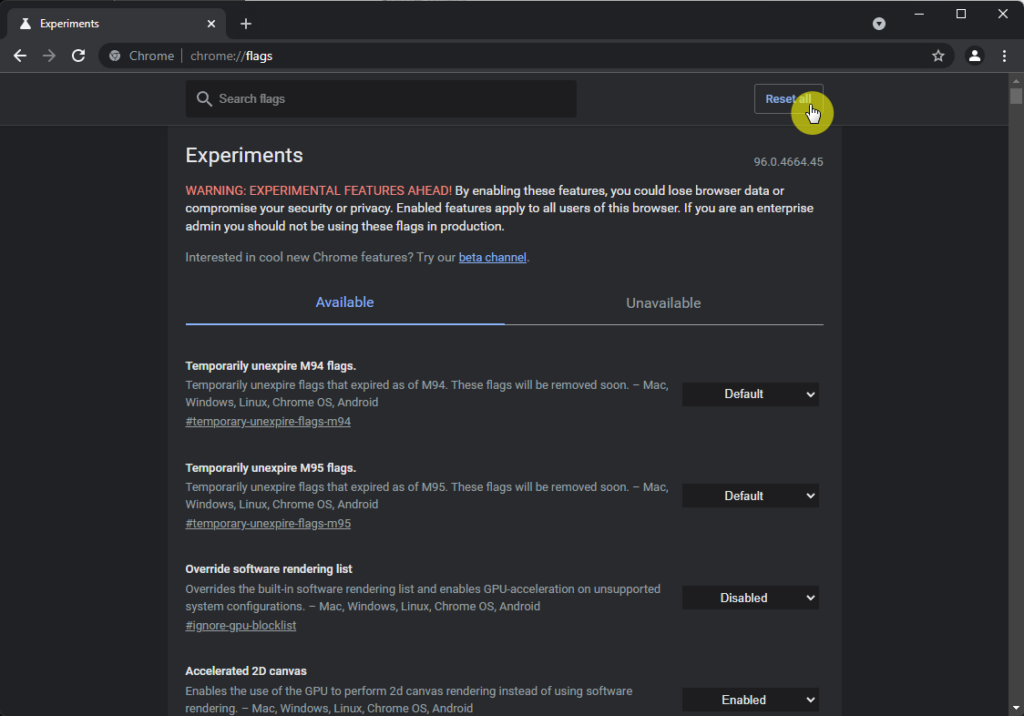Click version number 96.0.4664.45

788,162
